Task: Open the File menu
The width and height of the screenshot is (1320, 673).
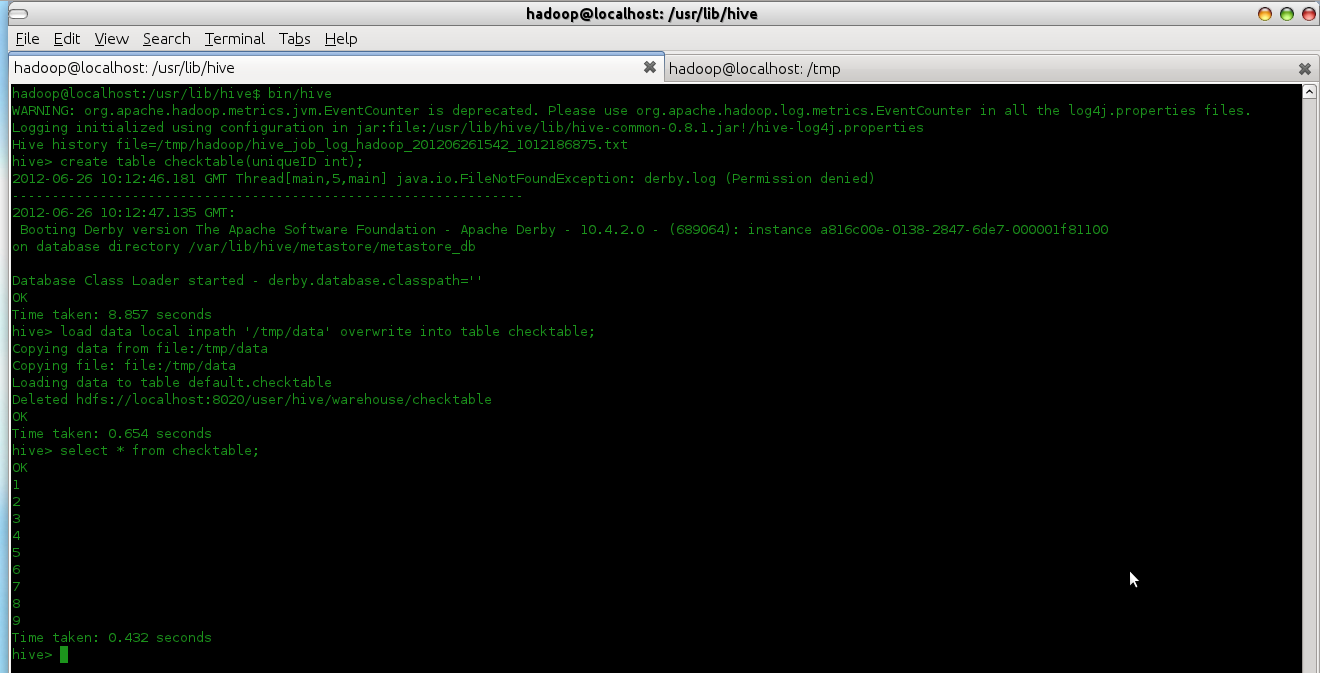Action: (28, 39)
